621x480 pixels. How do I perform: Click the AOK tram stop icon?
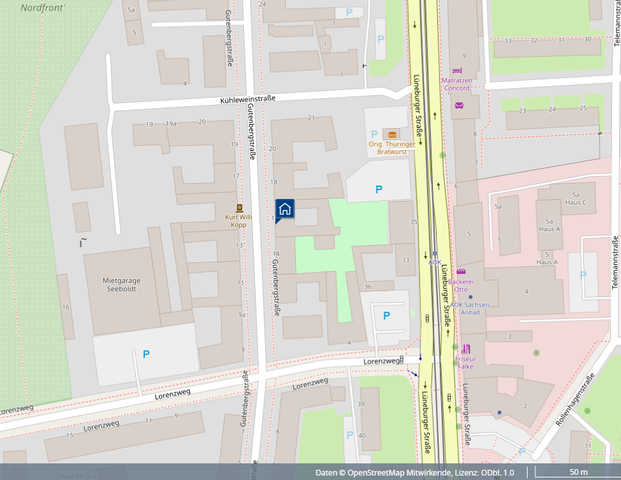435,254
